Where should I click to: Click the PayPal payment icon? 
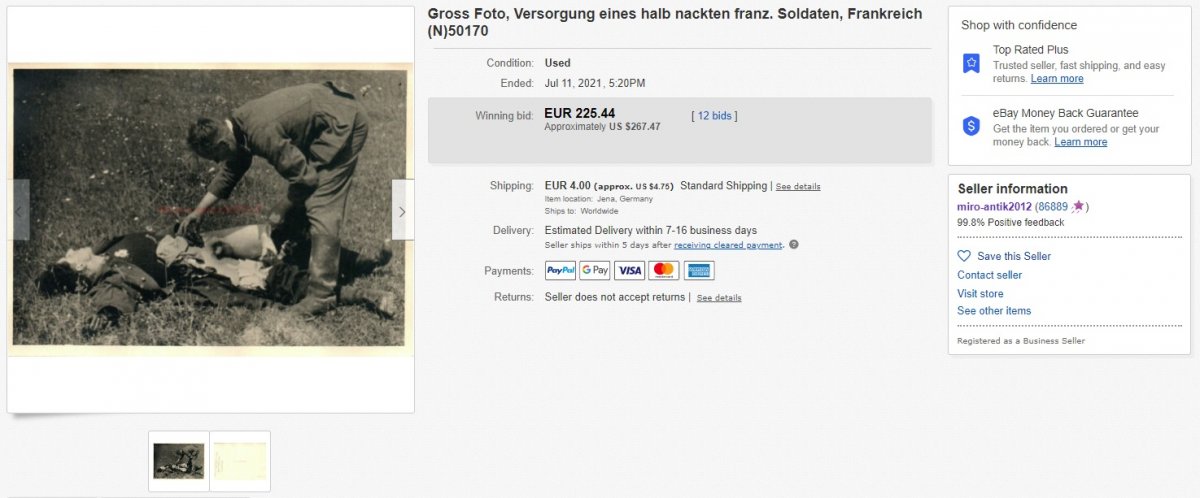tap(560, 270)
